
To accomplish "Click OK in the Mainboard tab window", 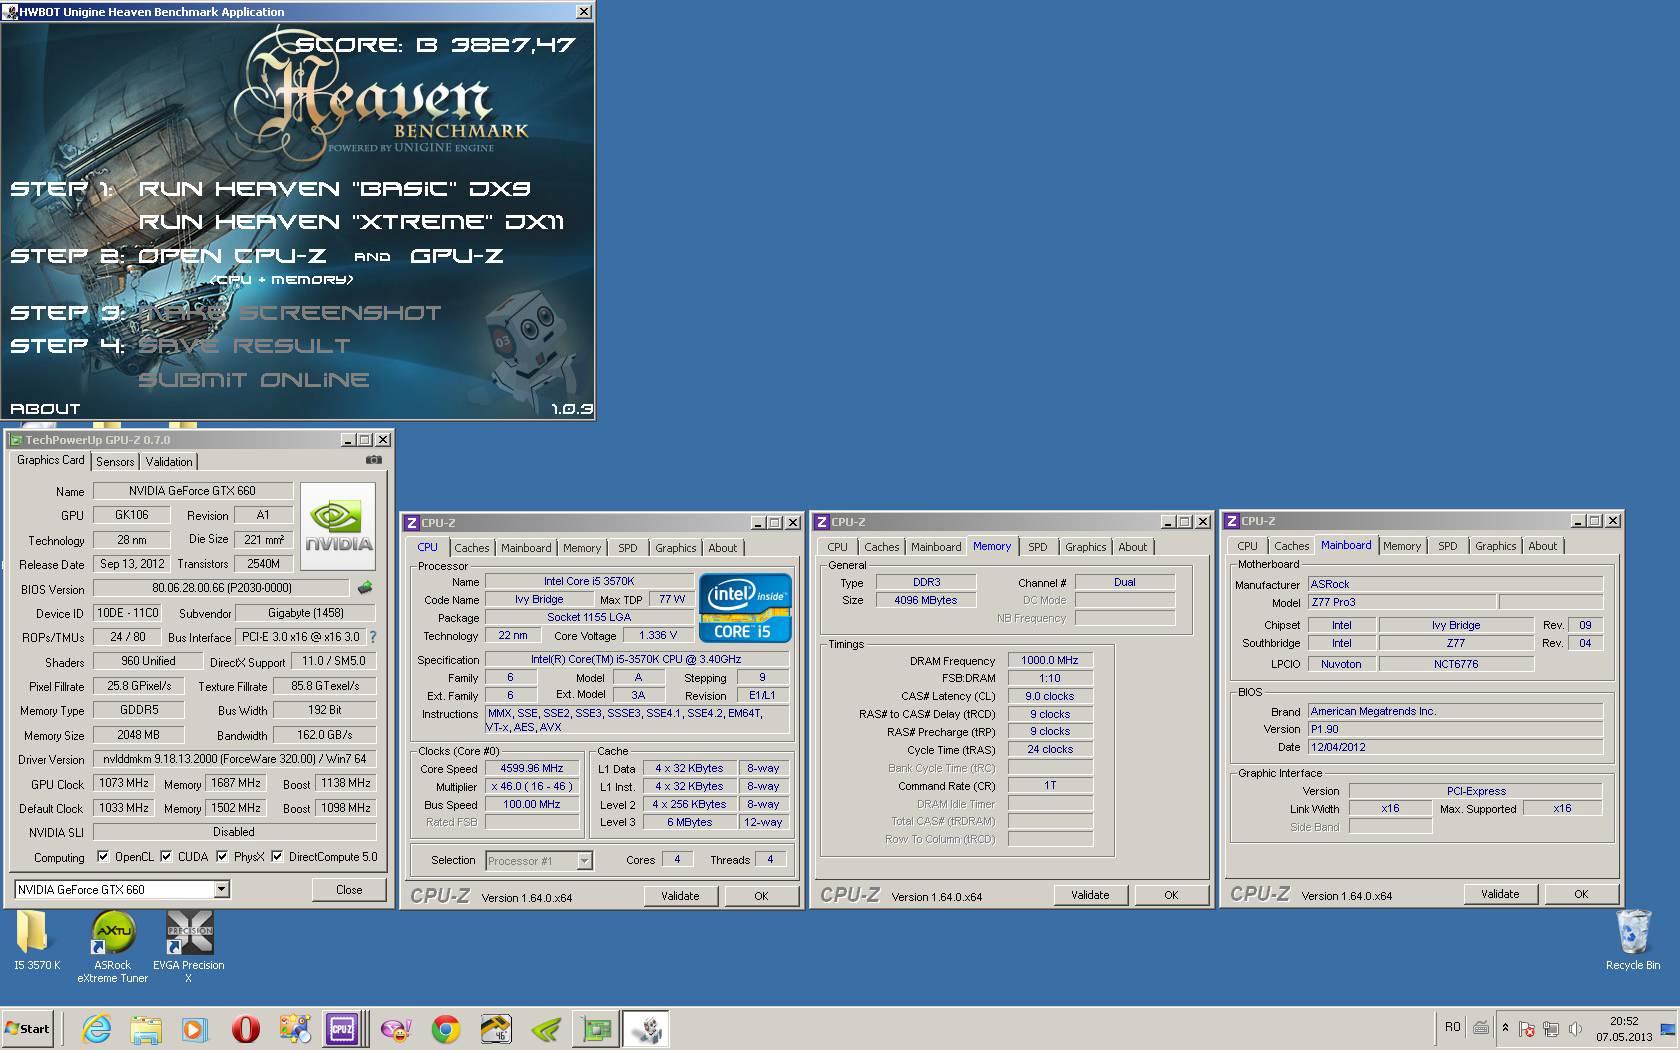I will pos(1581,894).
